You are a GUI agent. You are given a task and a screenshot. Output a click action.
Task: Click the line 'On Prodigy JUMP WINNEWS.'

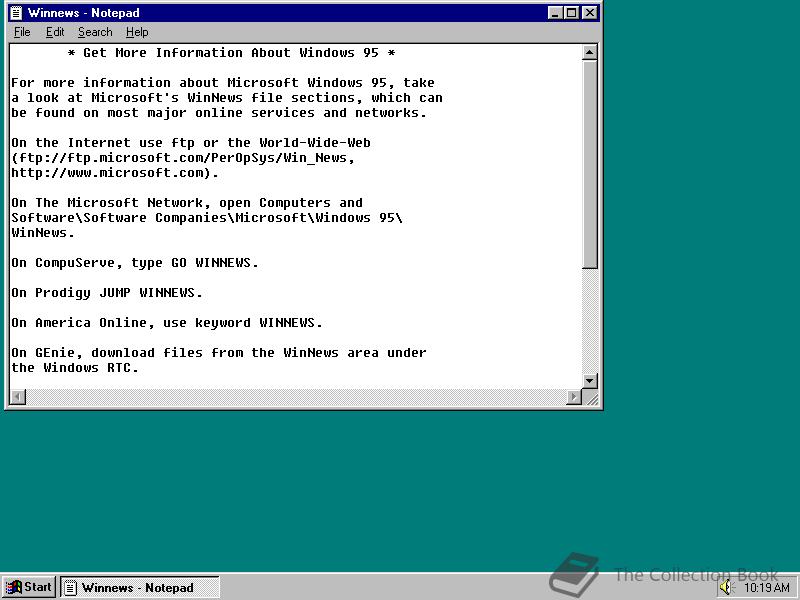(107, 293)
